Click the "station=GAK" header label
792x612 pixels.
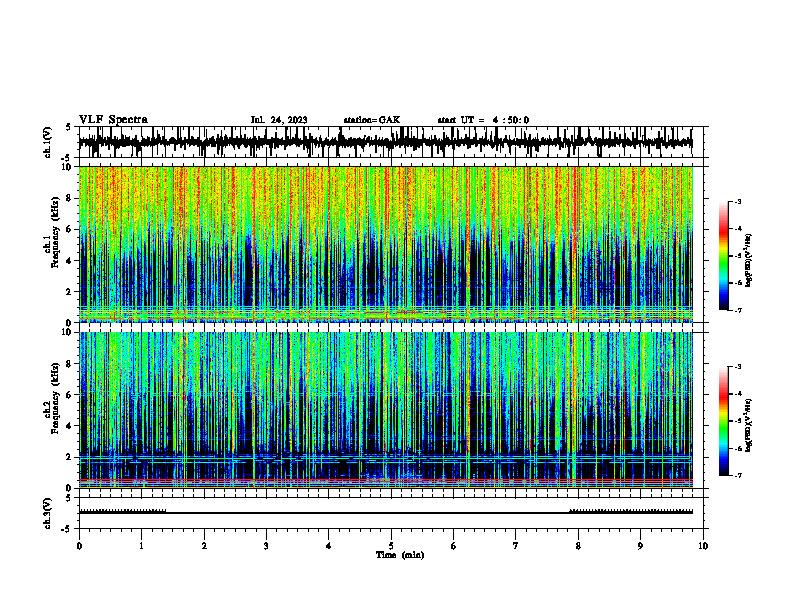coord(372,120)
